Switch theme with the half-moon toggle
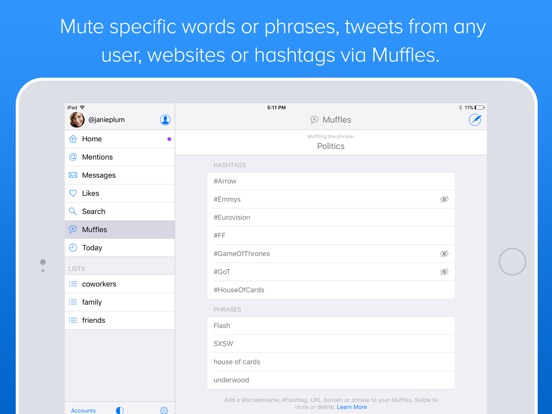Screen dimensions: 552x414 [x=120, y=410]
